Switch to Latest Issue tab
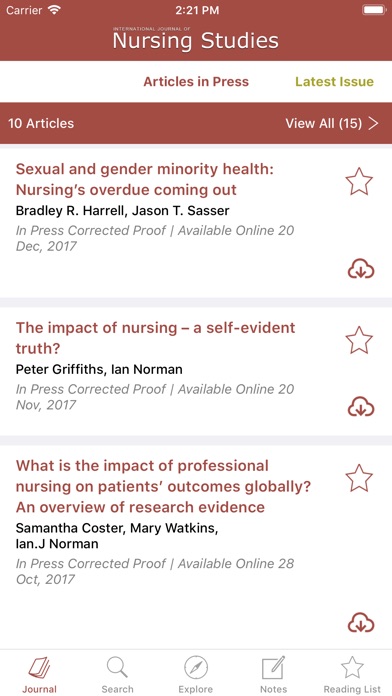The width and height of the screenshot is (392, 696). pos(334,82)
